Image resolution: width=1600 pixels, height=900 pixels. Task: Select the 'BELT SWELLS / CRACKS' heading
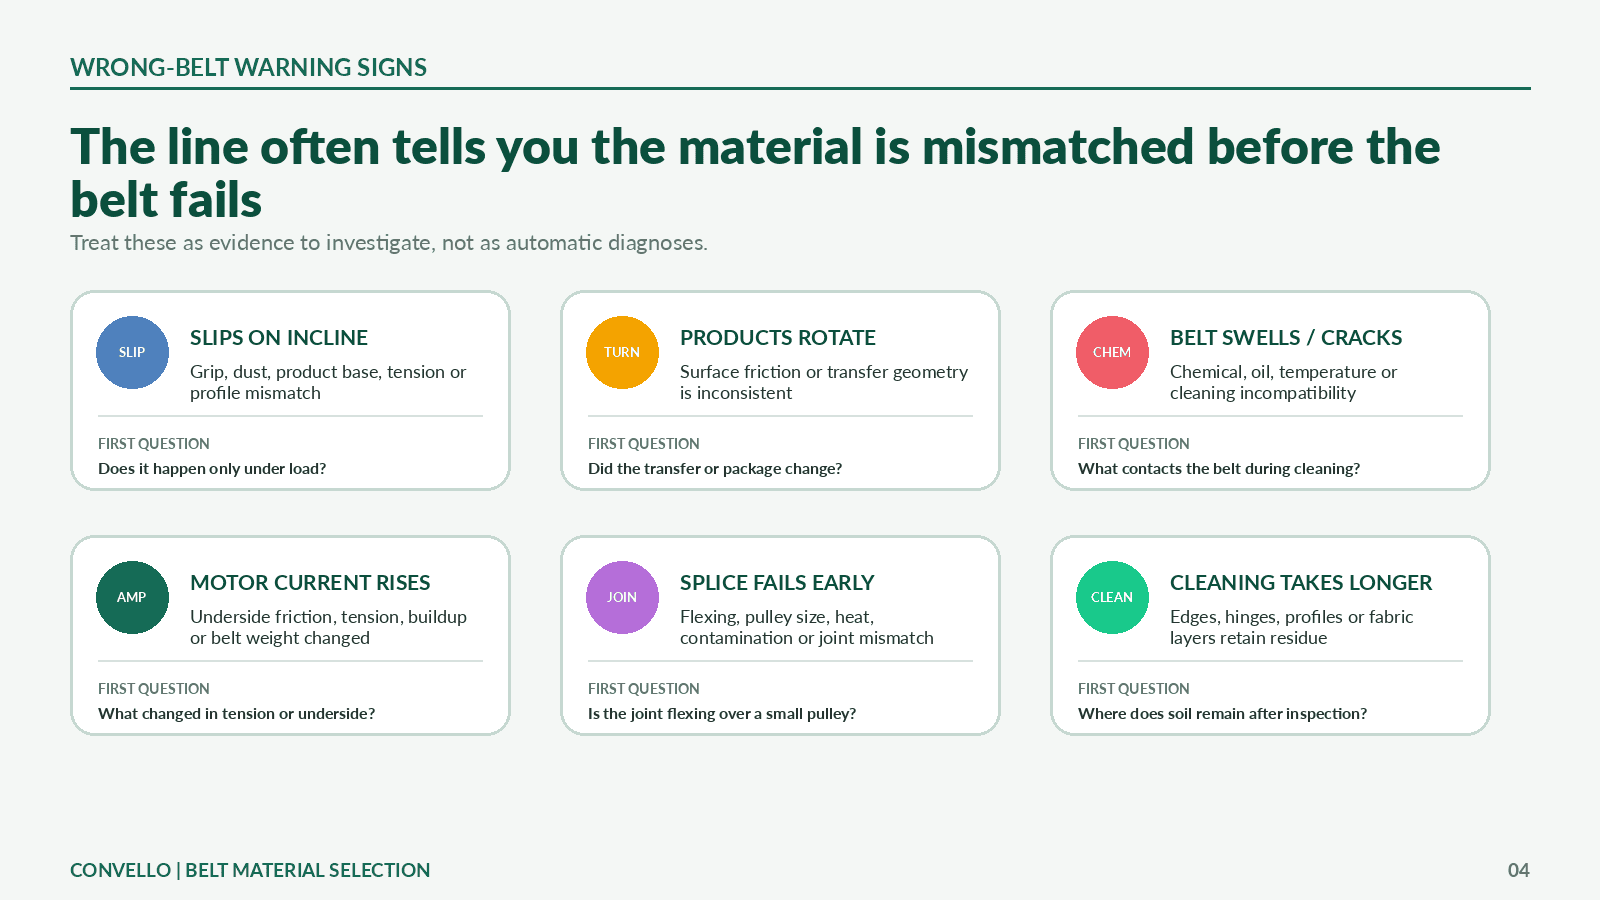(x=1286, y=338)
